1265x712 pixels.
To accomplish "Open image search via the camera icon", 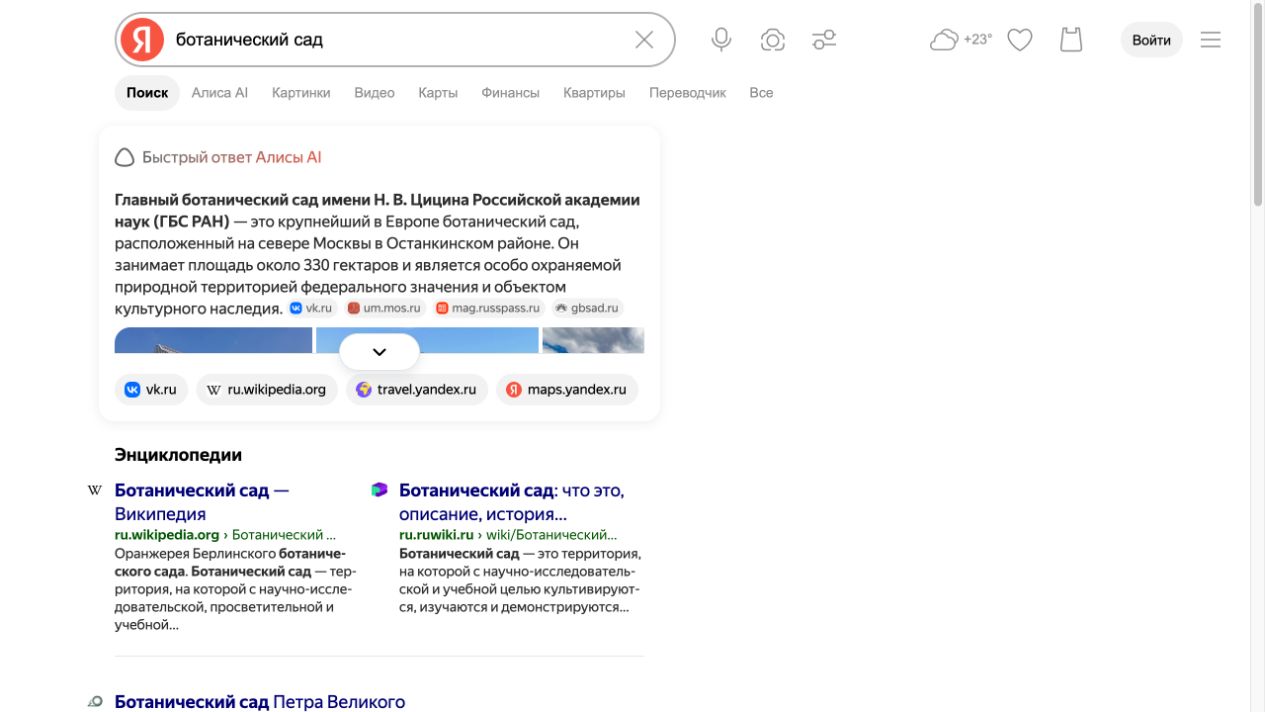I will click(x=772, y=40).
